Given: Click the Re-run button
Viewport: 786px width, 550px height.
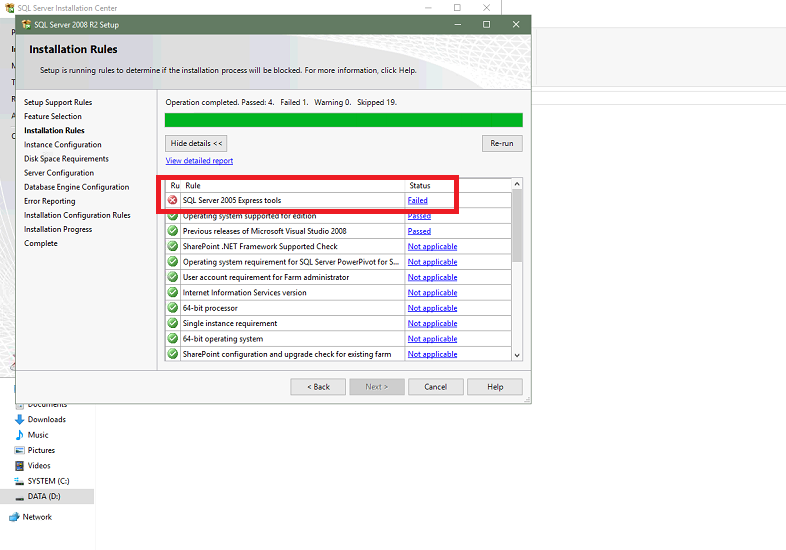Looking at the screenshot, I should pyautogui.click(x=502, y=143).
